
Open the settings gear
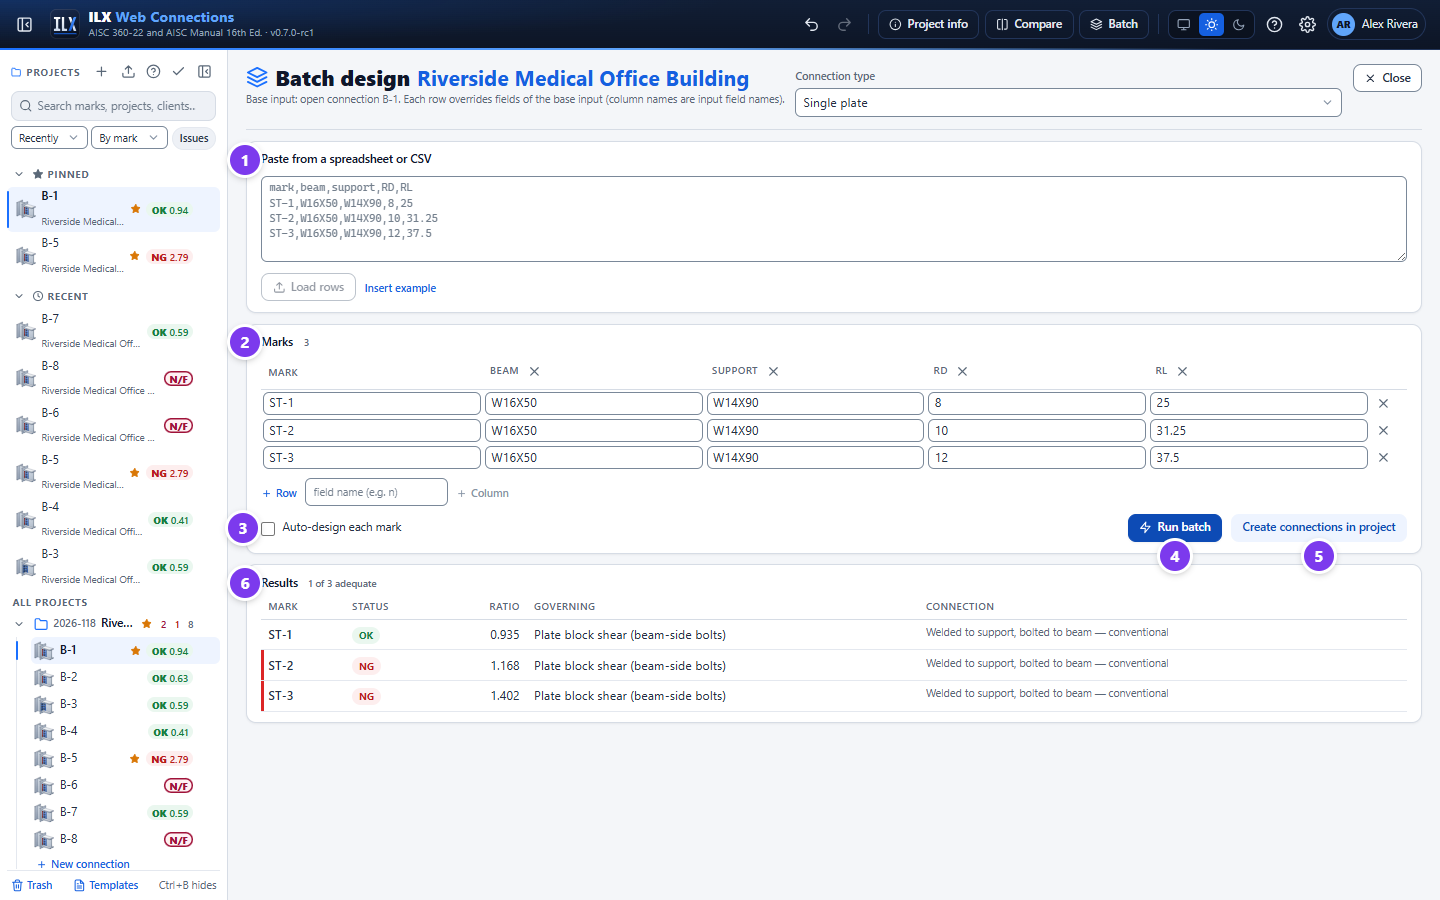pos(1307,24)
